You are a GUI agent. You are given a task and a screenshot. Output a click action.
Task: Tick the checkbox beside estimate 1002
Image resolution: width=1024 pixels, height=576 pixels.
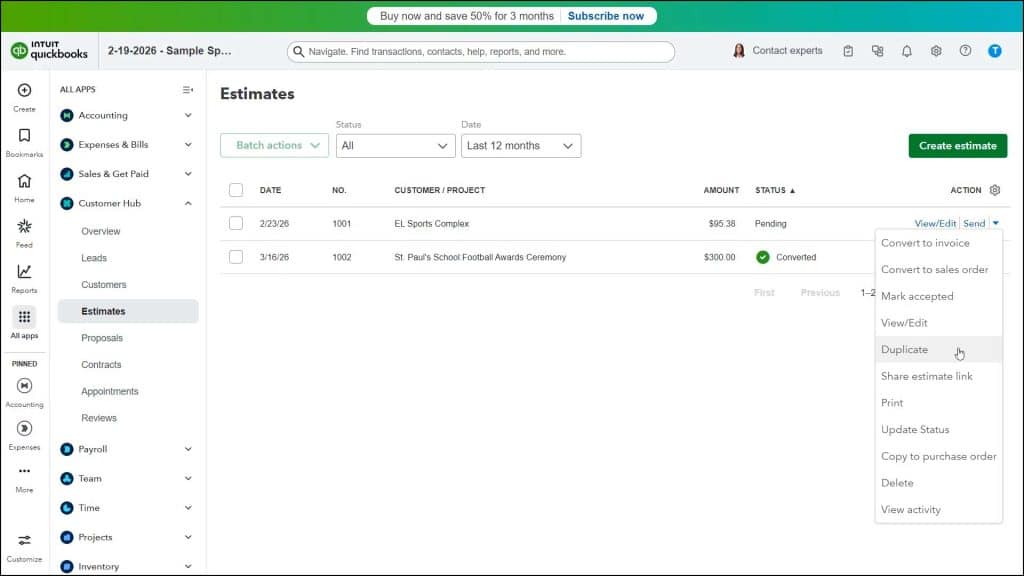pos(237,257)
